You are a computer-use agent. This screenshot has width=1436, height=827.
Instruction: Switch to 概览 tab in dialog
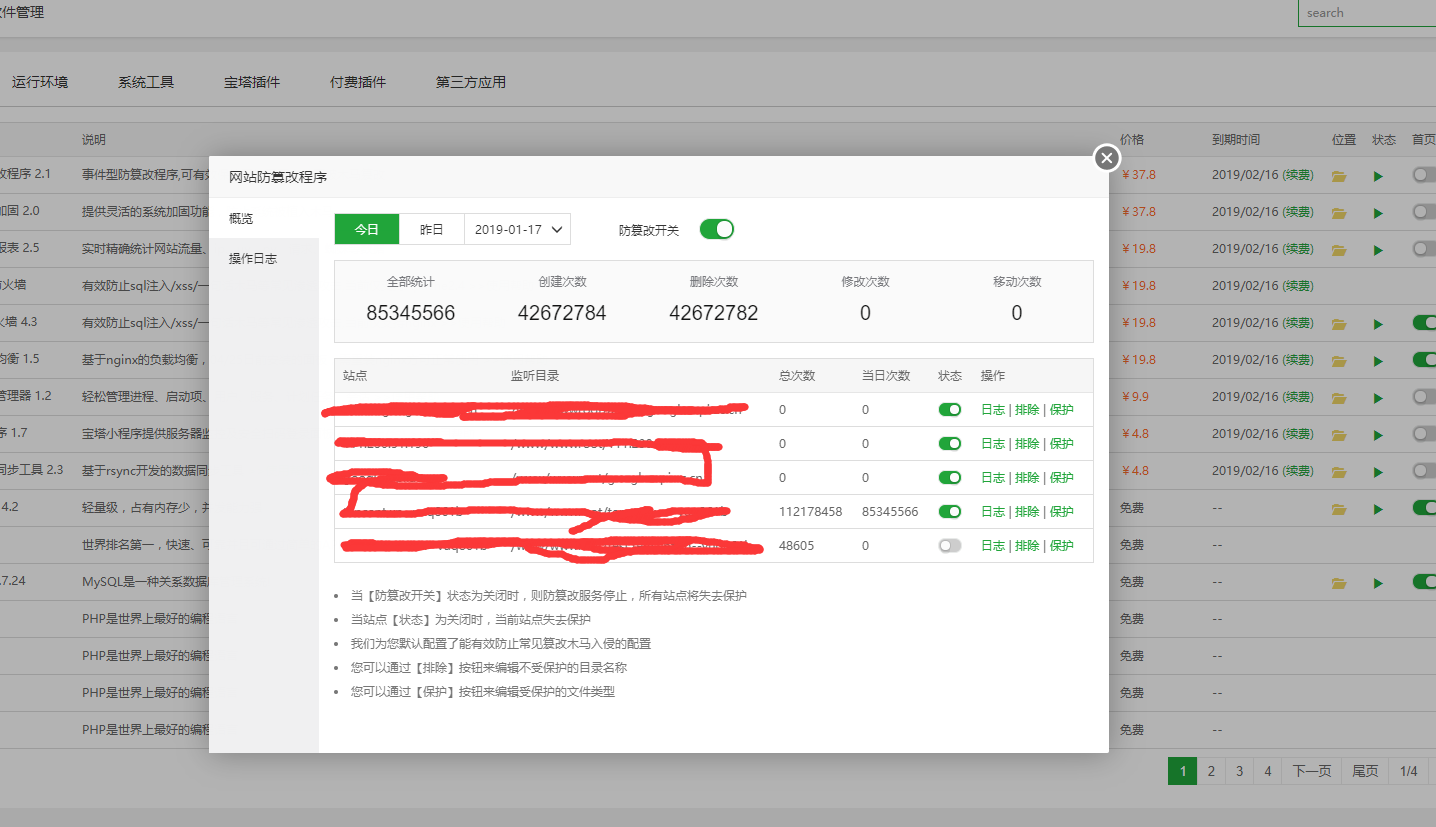264,218
